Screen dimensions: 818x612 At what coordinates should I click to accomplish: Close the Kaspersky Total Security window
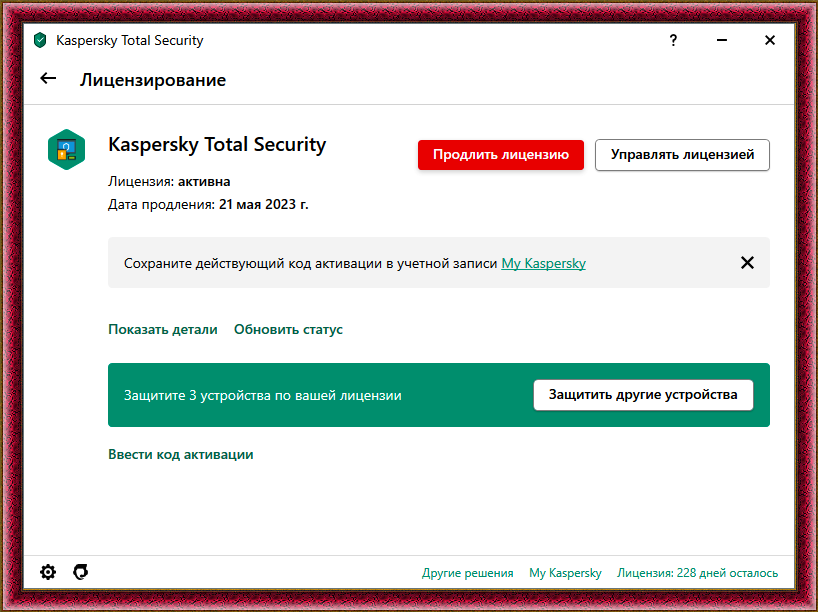(x=769, y=40)
